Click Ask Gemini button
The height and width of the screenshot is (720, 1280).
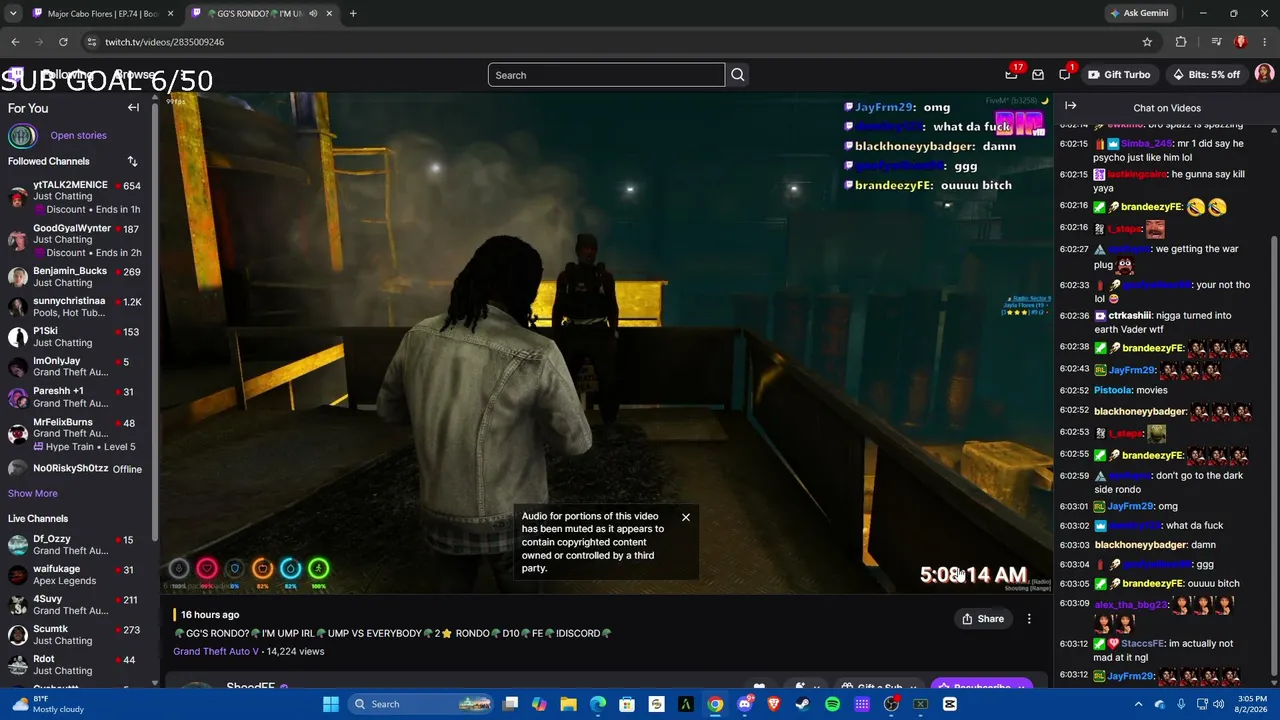click(1138, 13)
